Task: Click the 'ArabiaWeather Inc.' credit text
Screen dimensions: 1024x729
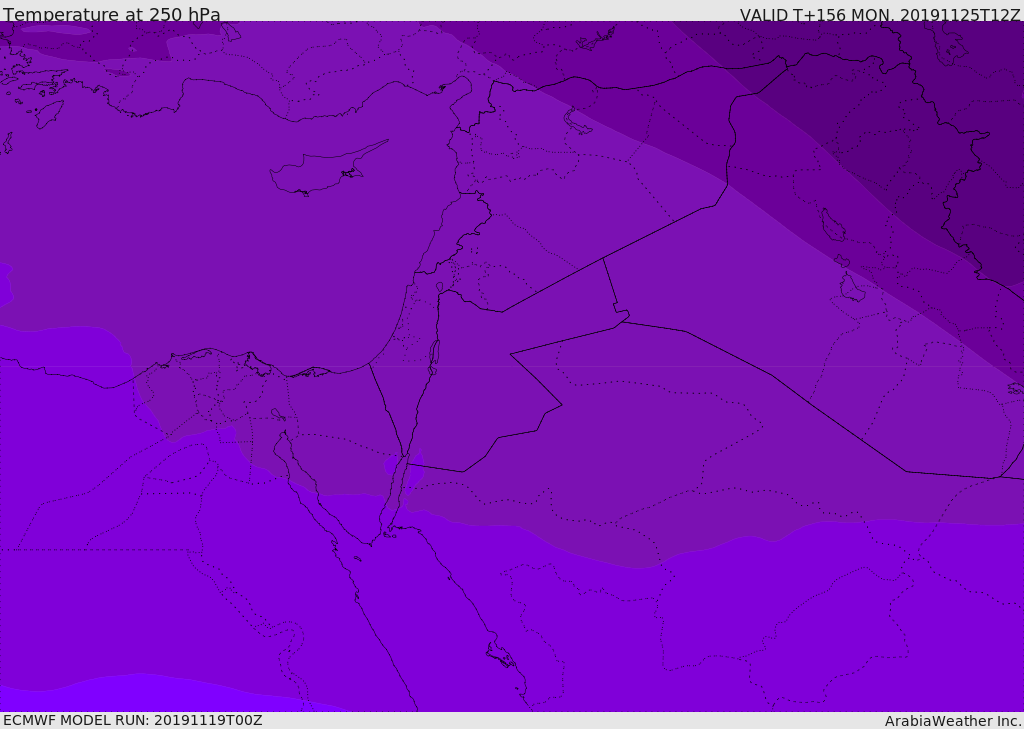Action: point(953,721)
